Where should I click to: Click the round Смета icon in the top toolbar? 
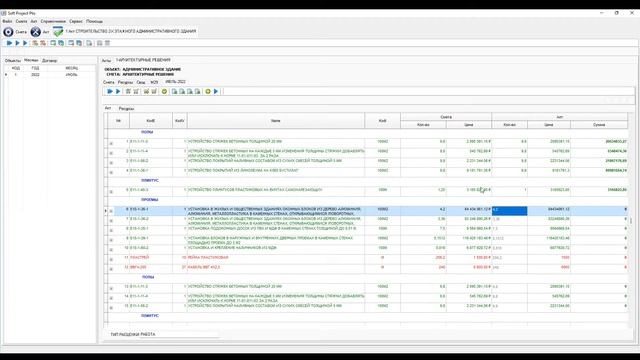[x=8, y=32]
